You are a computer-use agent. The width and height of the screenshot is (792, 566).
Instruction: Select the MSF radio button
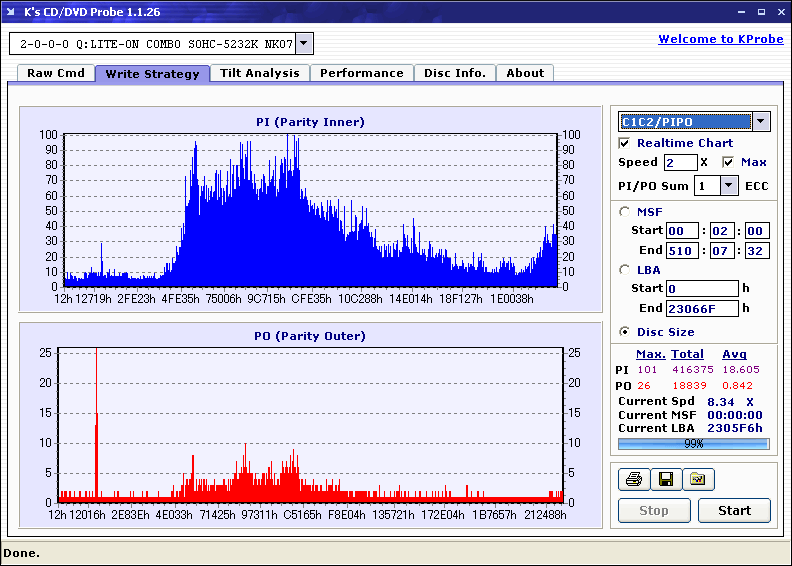coord(625,211)
